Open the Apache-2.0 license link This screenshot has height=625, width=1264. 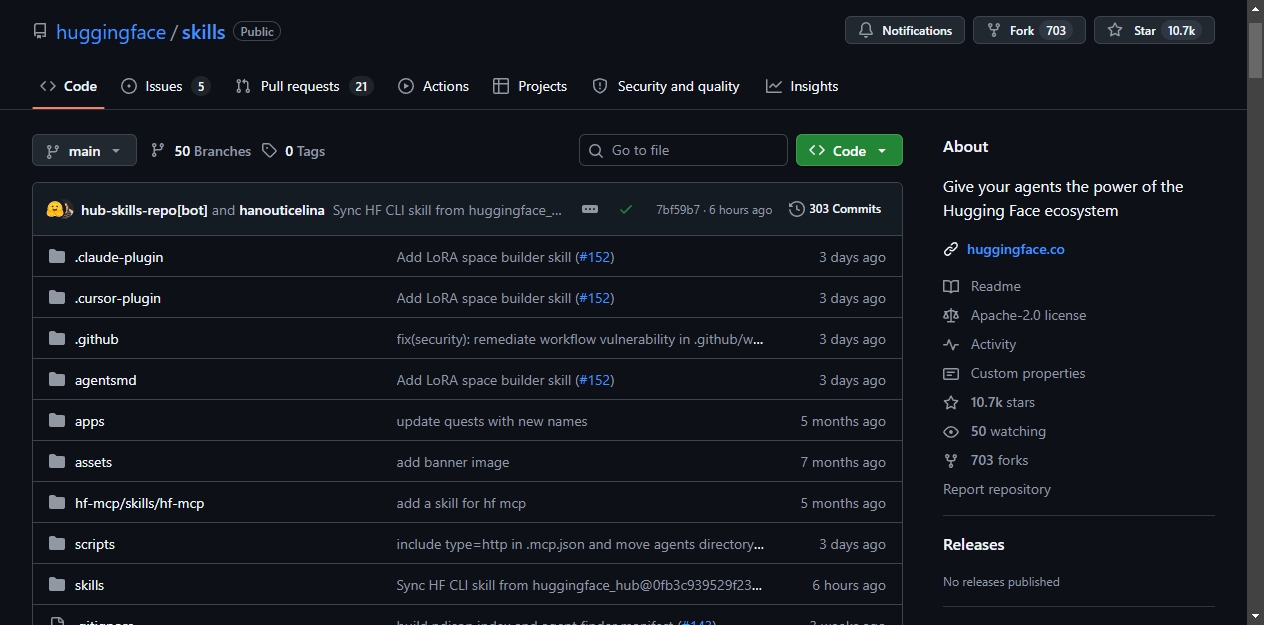(x=1028, y=315)
